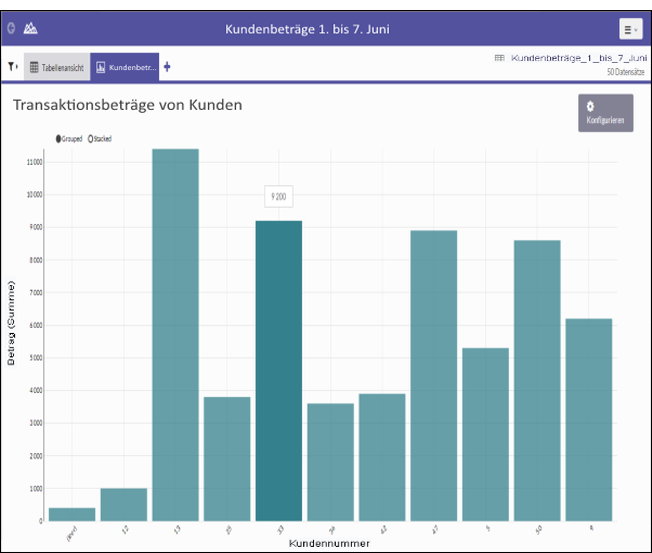Screen dimensions: 652x553
Task: Click the tallest bar for customer 13
Action: 175,335
